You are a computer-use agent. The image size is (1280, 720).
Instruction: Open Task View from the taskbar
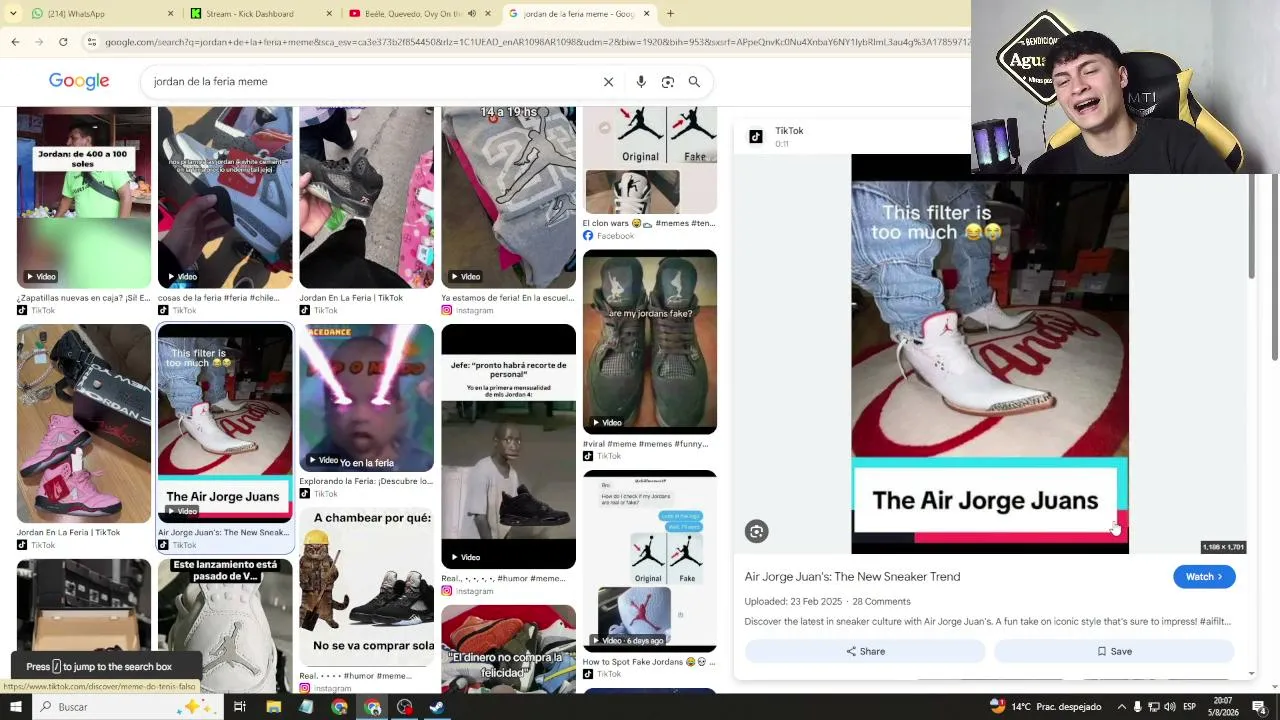point(240,707)
